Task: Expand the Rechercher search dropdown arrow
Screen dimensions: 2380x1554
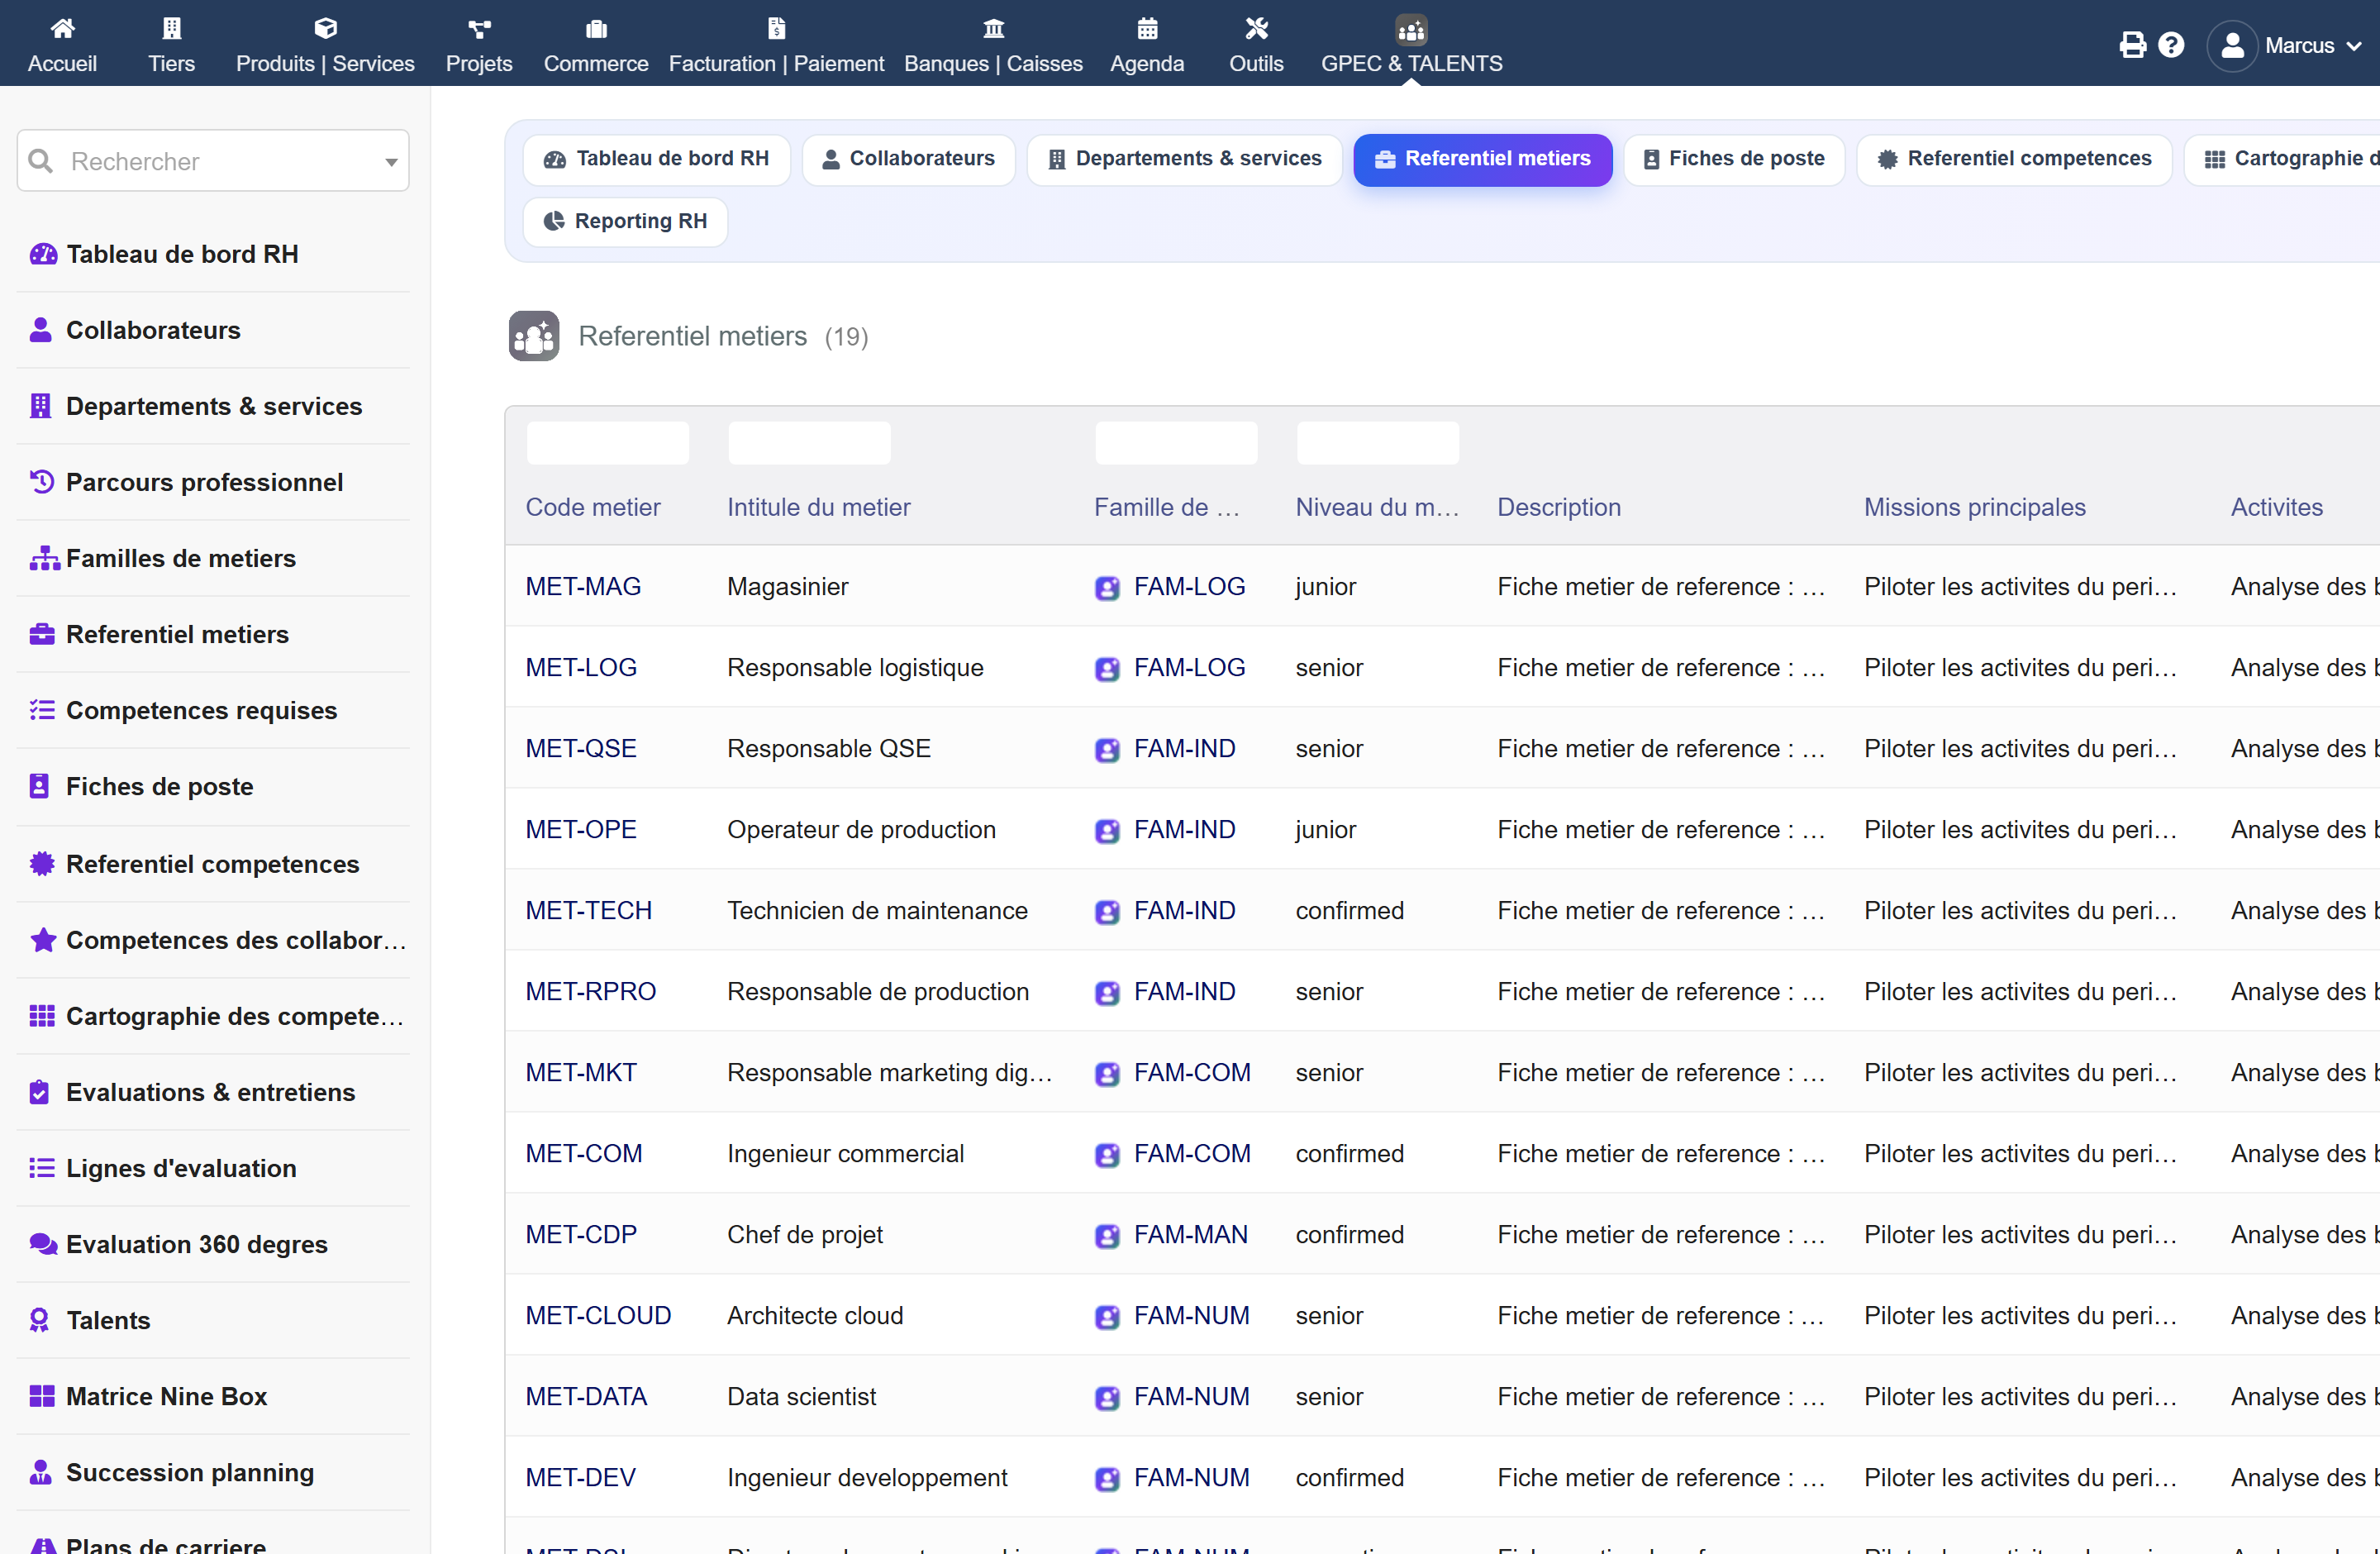Action: pos(391,162)
